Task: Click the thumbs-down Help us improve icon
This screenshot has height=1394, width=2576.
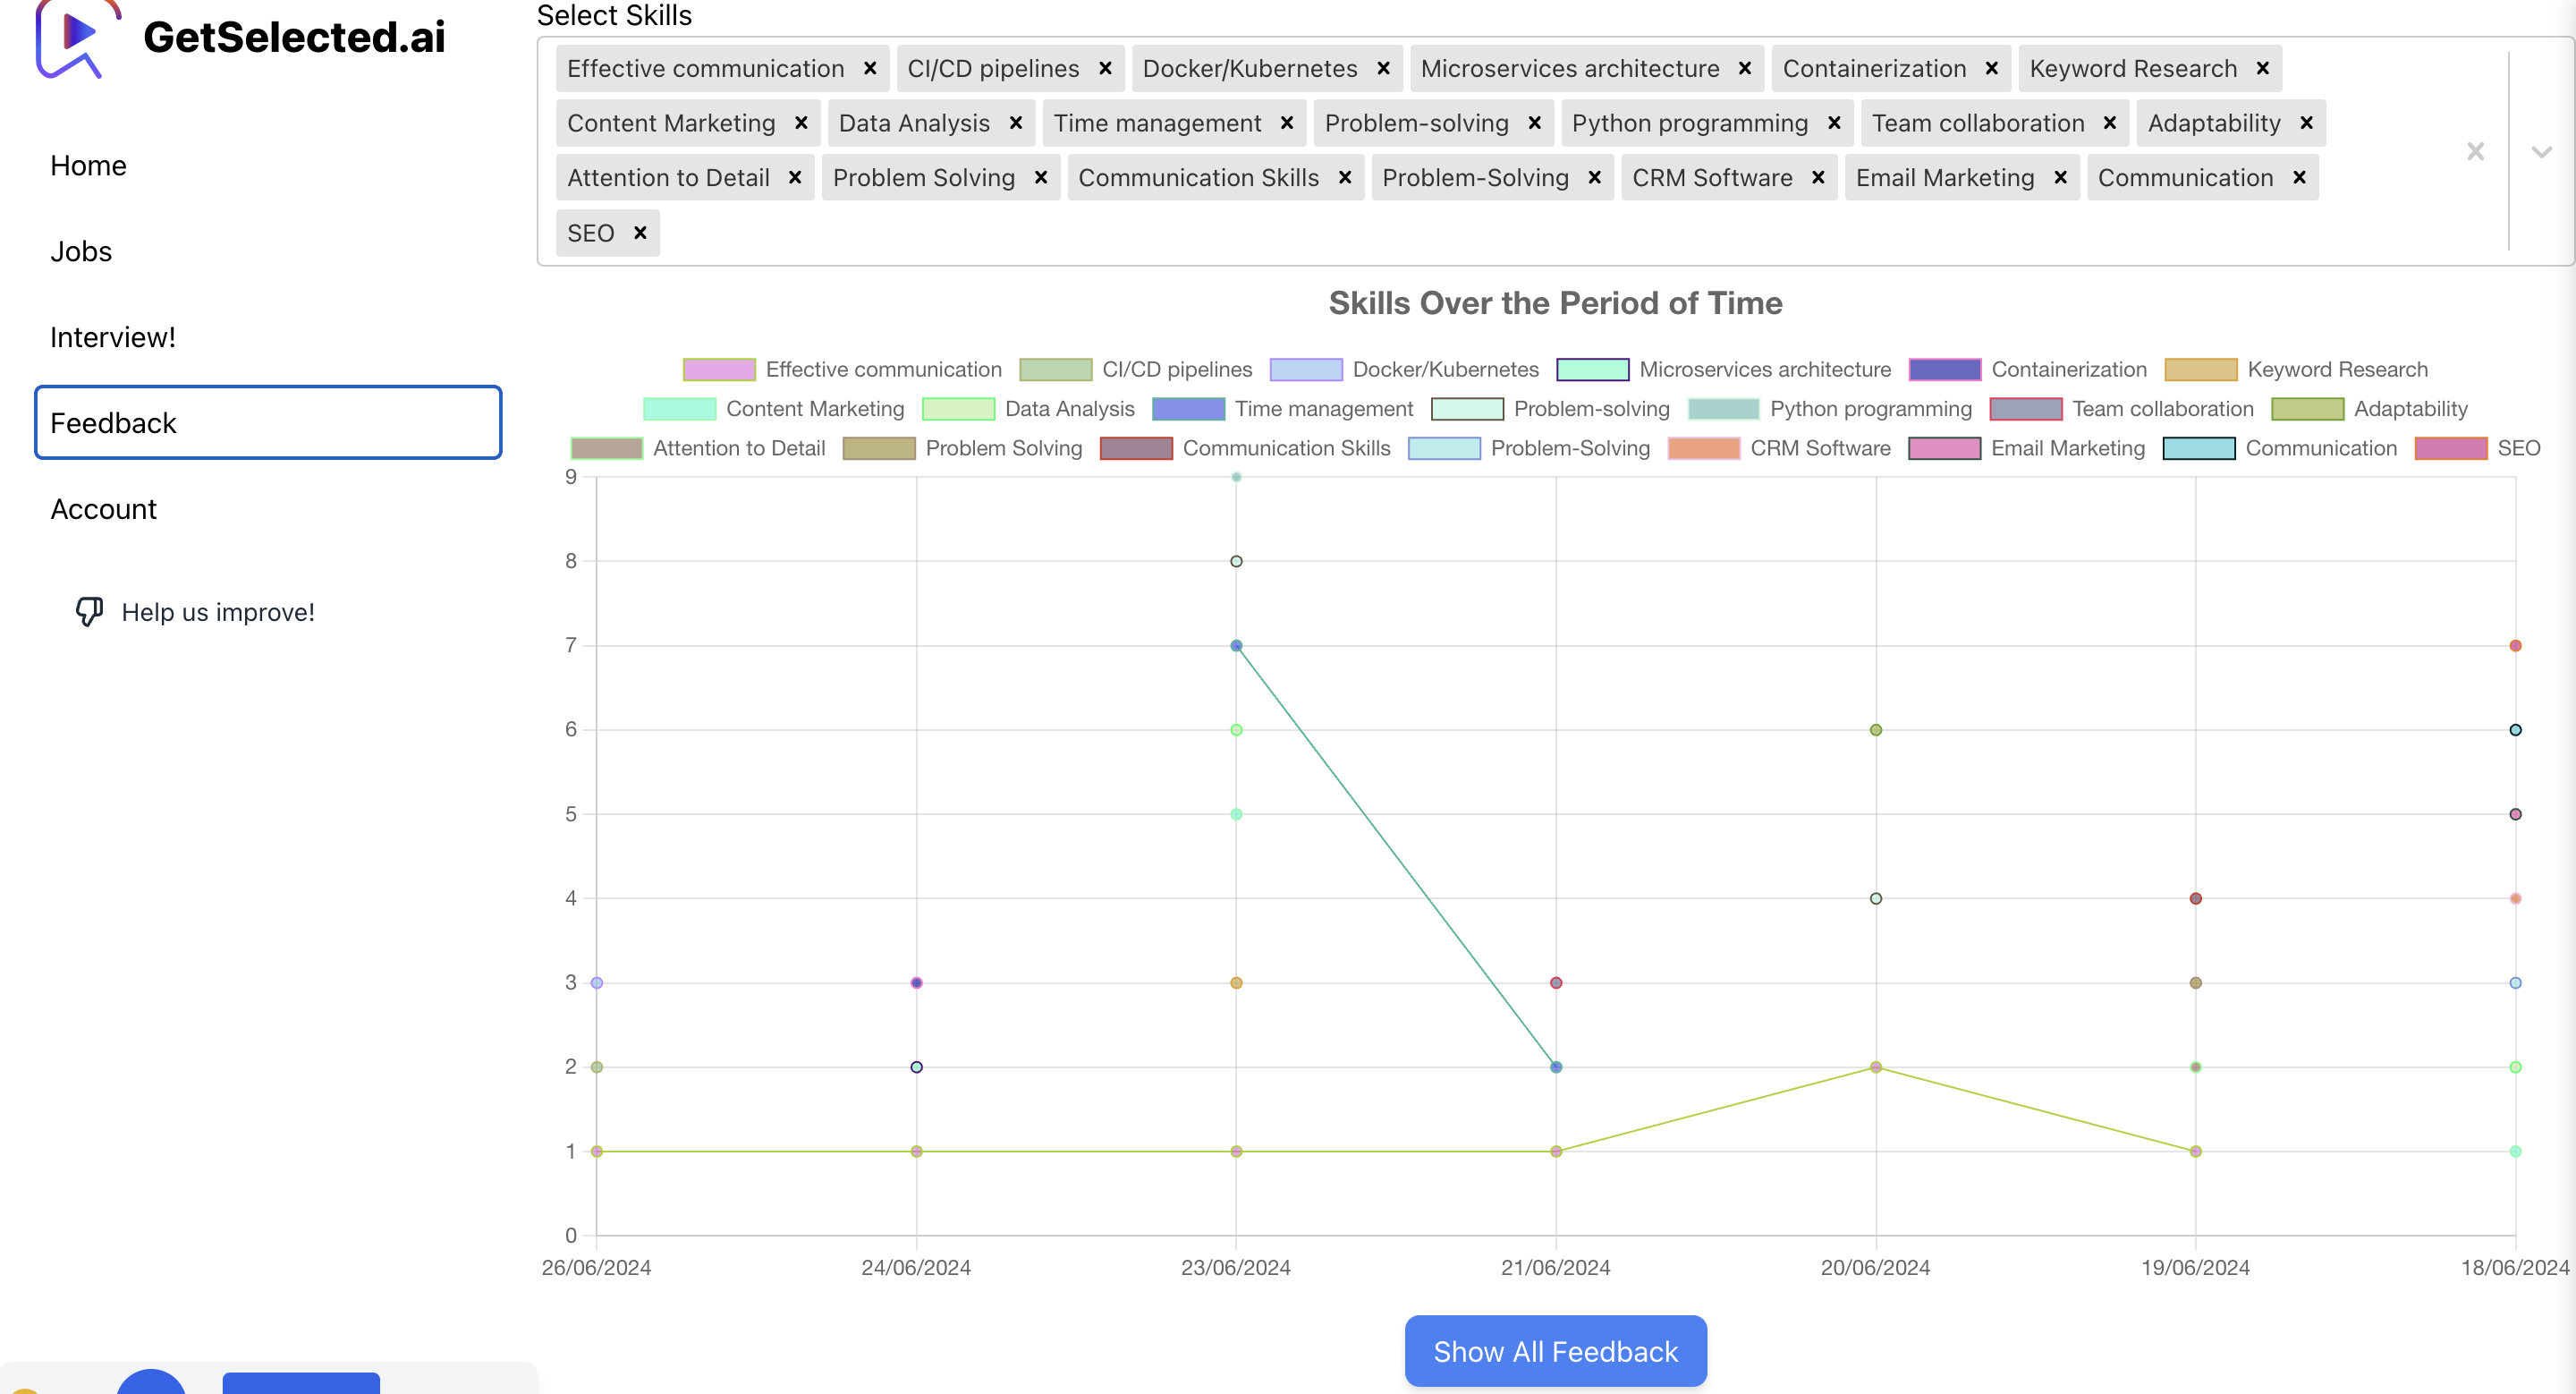Action: click(x=88, y=611)
